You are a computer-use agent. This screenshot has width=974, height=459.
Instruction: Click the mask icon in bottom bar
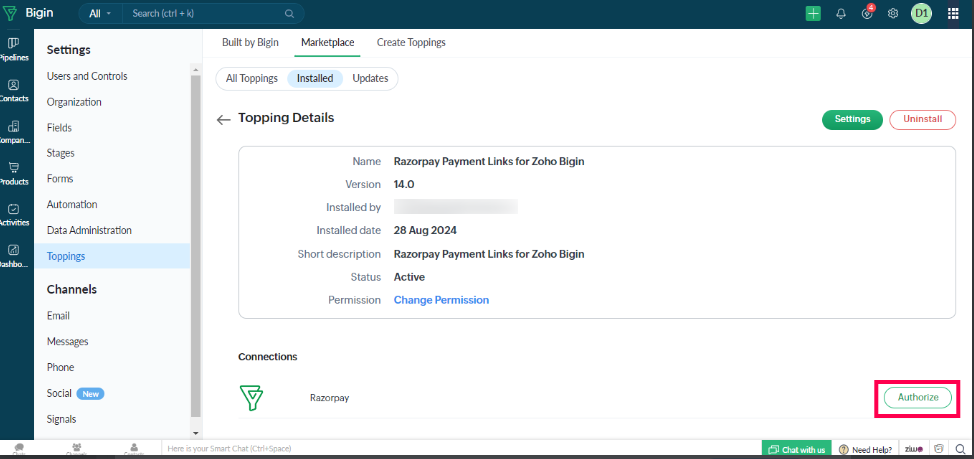940,449
